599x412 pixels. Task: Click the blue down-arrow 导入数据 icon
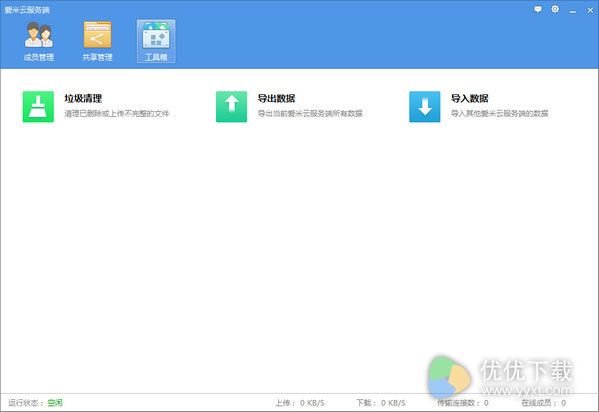point(425,107)
